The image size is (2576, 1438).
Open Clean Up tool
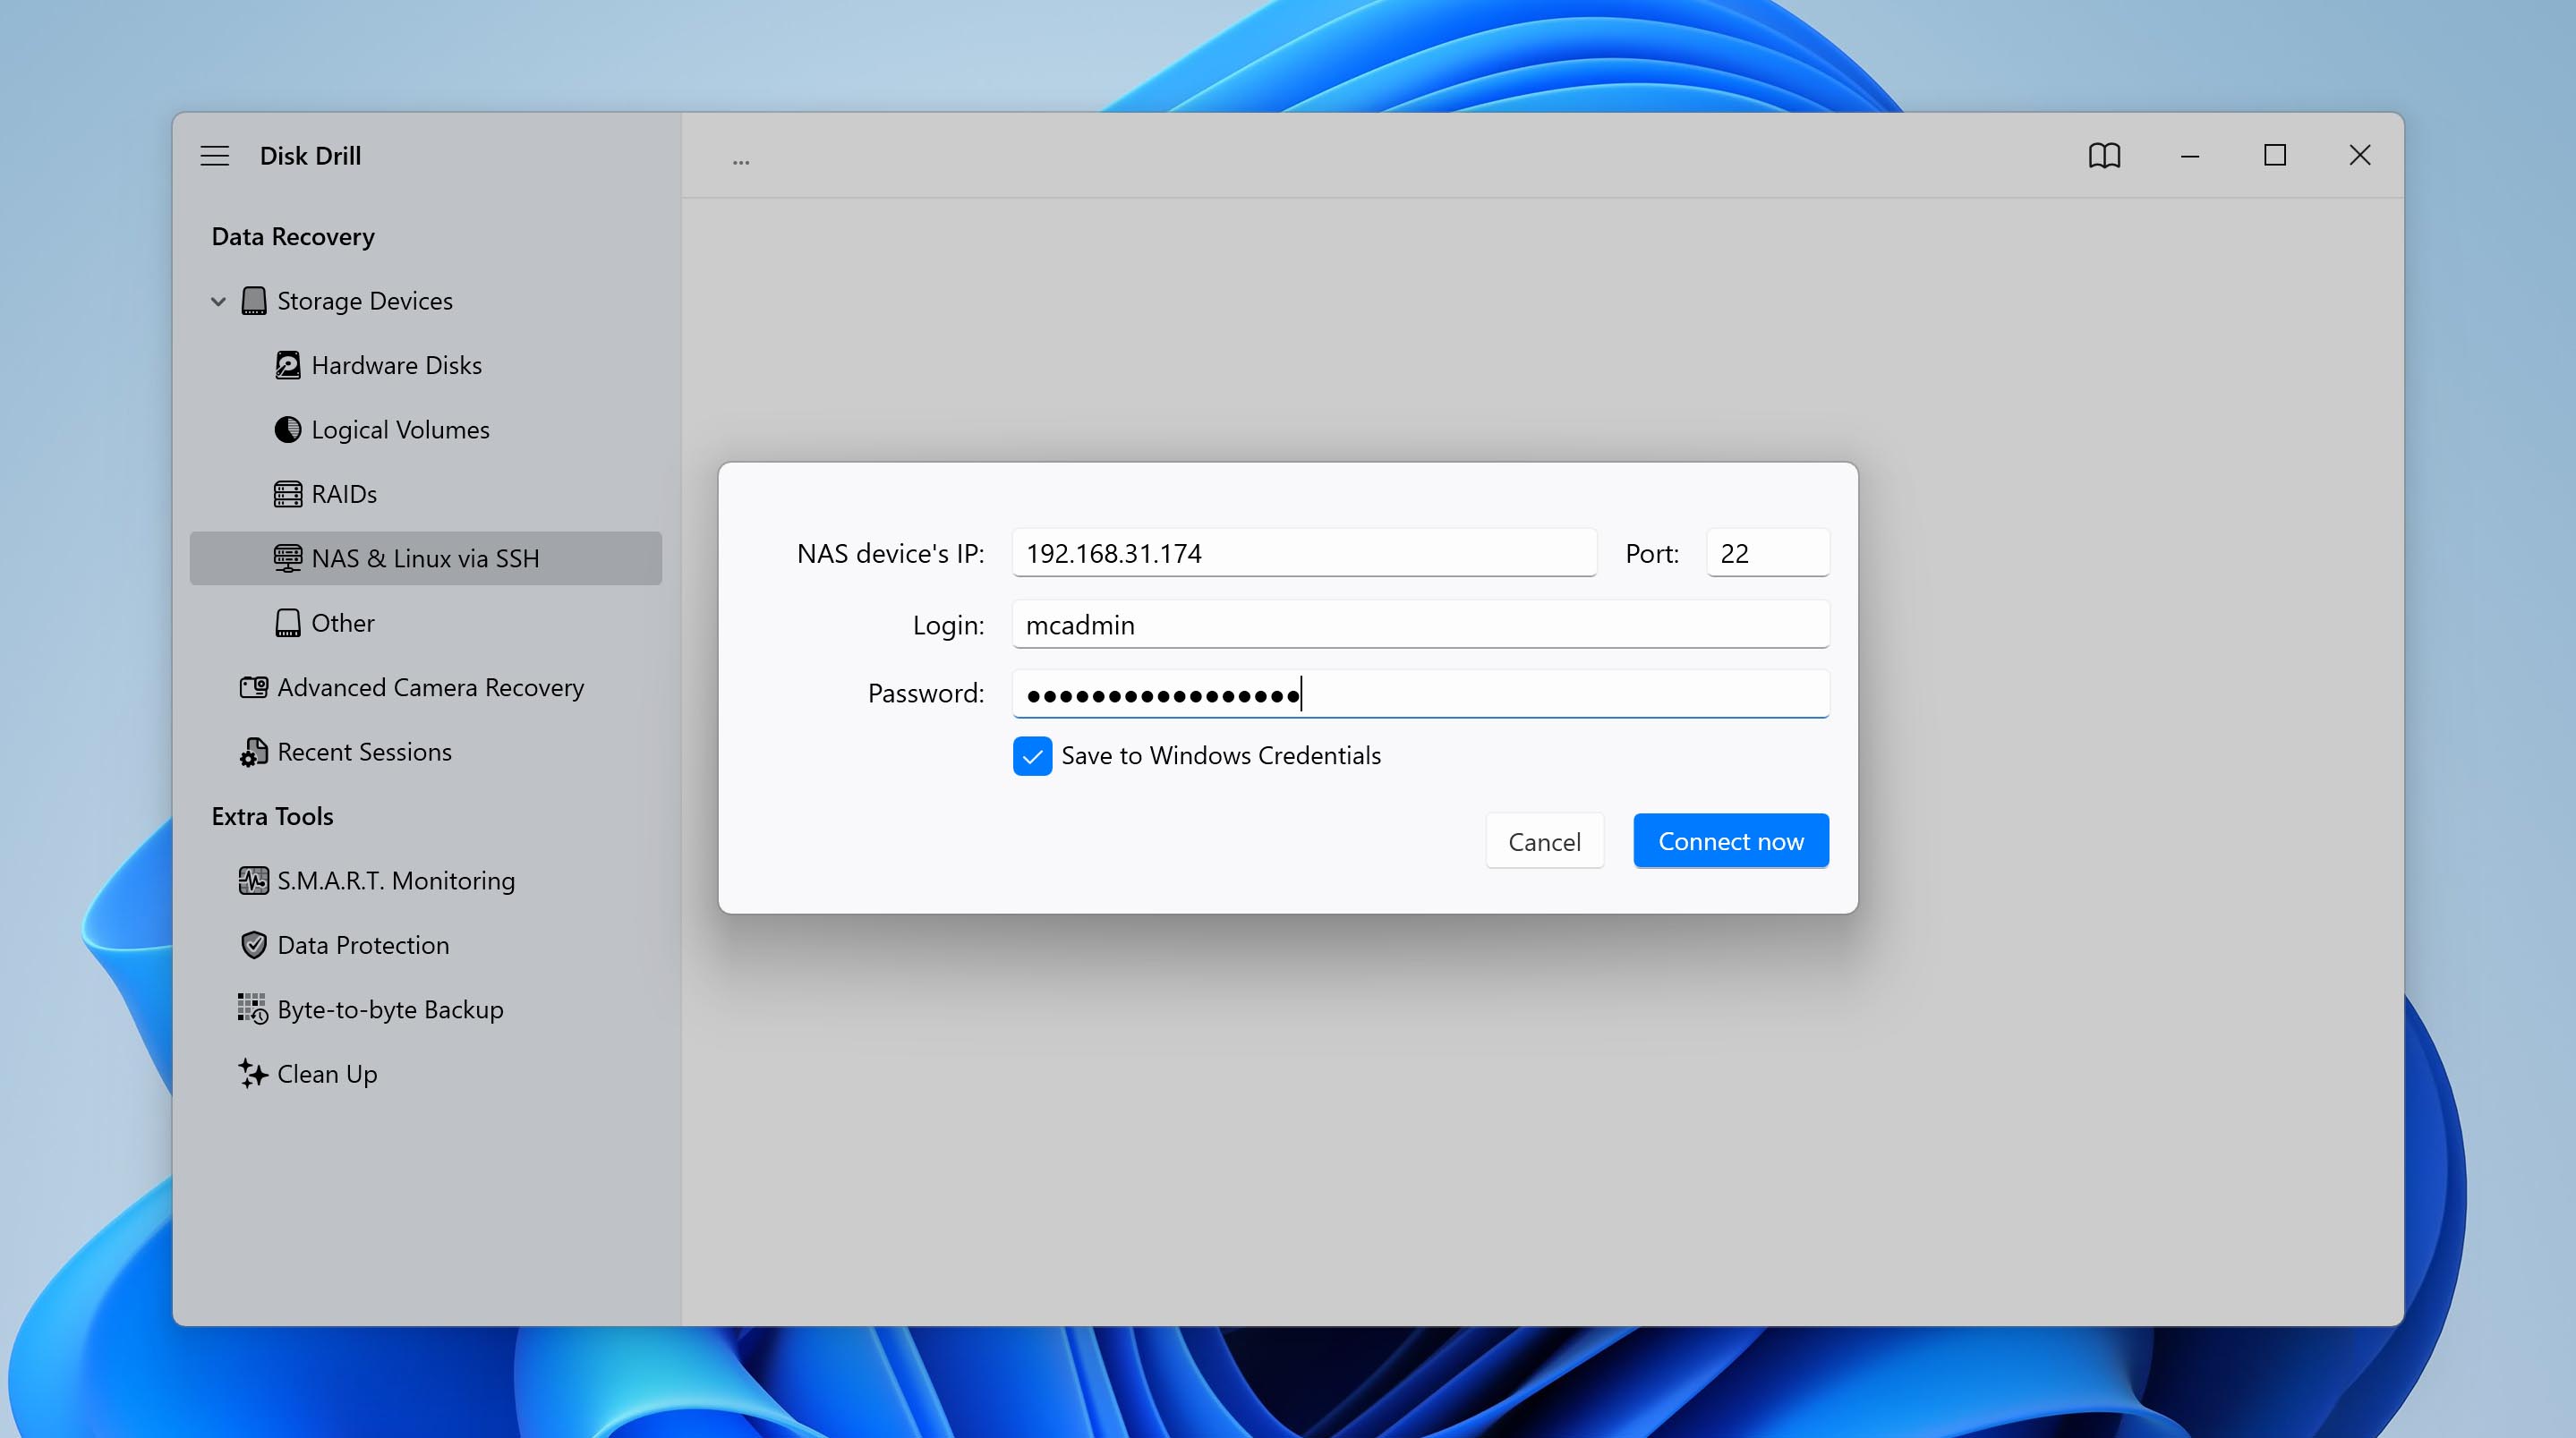pyautogui.click(x=426, y=1074)
